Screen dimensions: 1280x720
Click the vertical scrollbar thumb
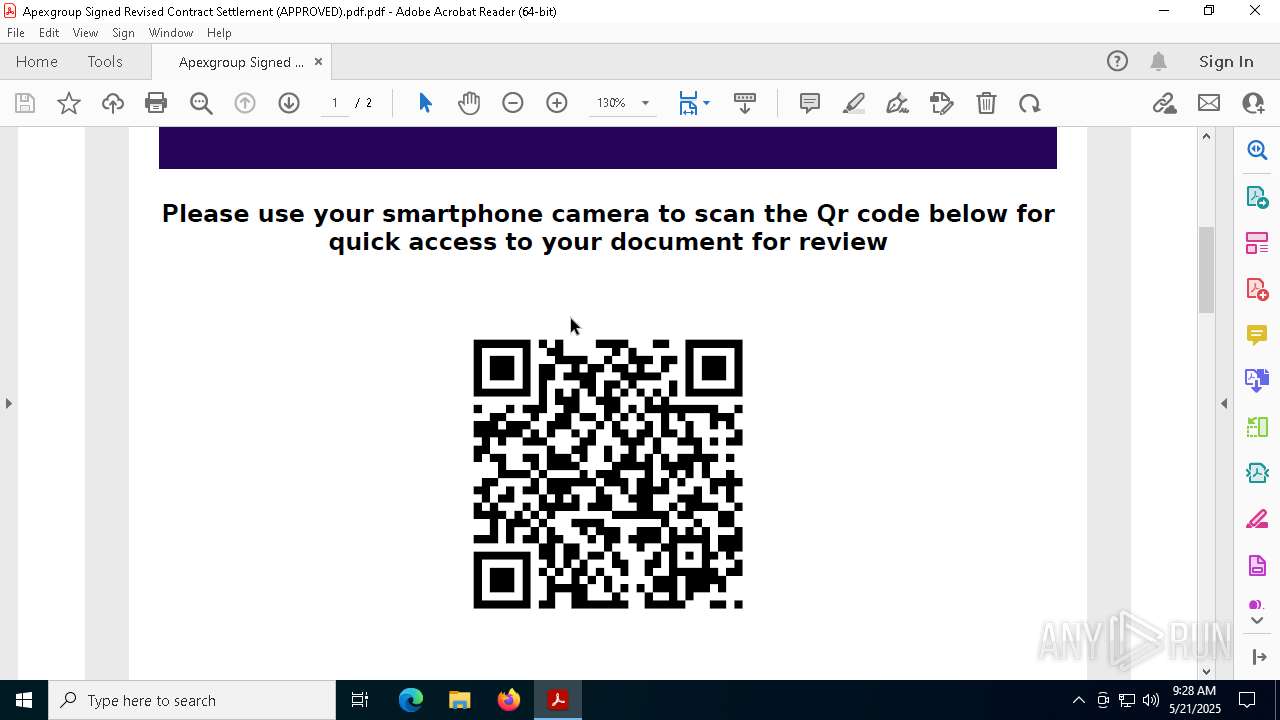pos(1206,270)
